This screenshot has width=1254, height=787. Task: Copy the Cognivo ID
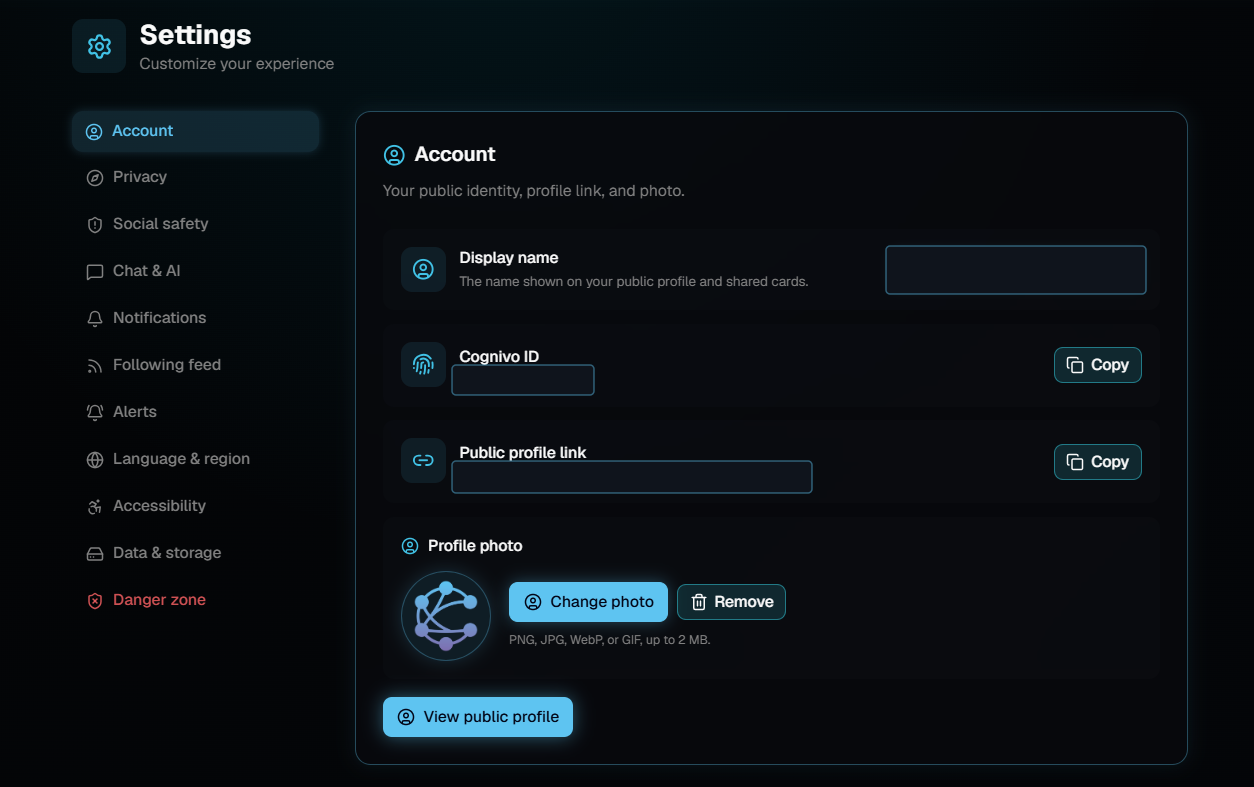click(1098, 365)
